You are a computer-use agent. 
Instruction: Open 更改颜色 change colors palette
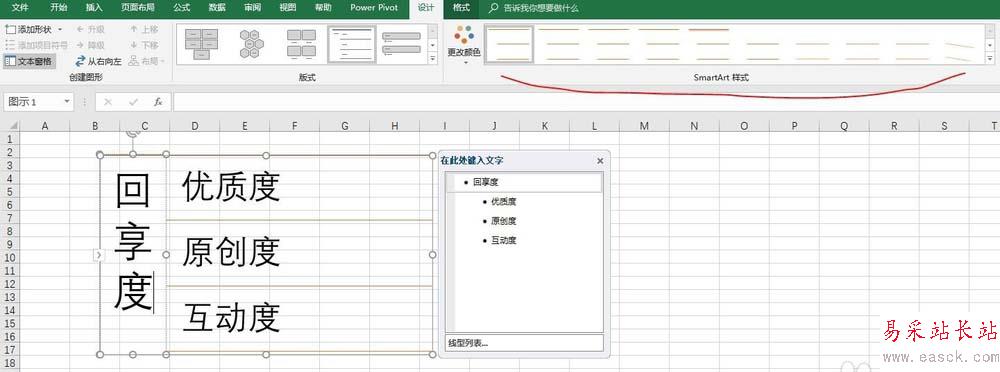point(464,44)
